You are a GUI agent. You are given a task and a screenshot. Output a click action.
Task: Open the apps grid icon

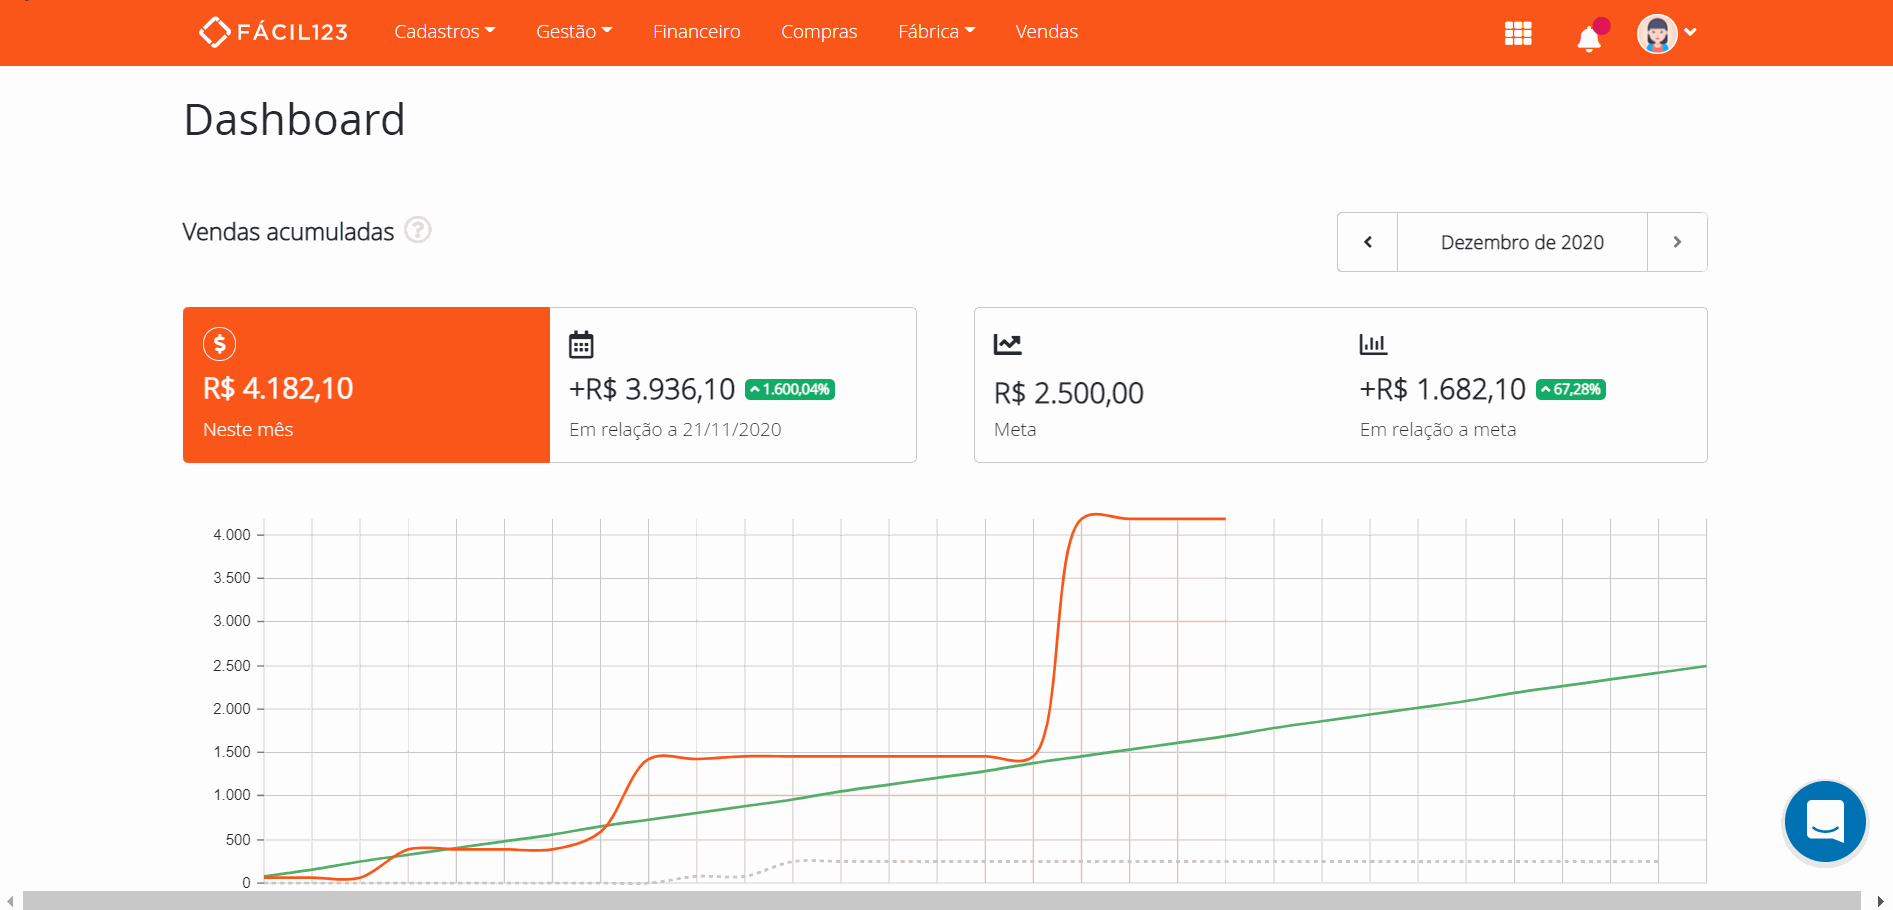pos(1518,33)
